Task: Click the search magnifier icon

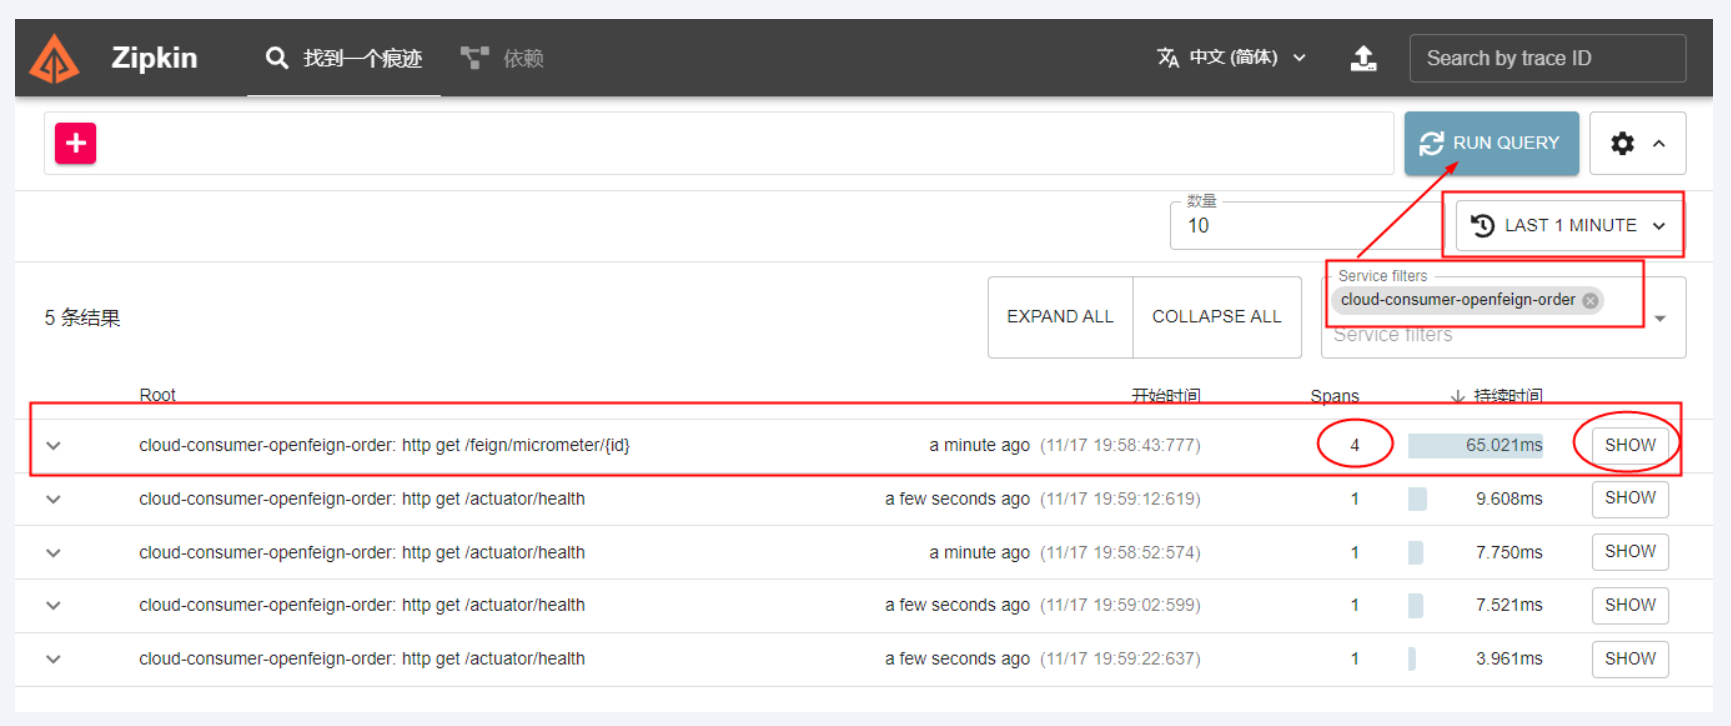Action: point(277,58)
